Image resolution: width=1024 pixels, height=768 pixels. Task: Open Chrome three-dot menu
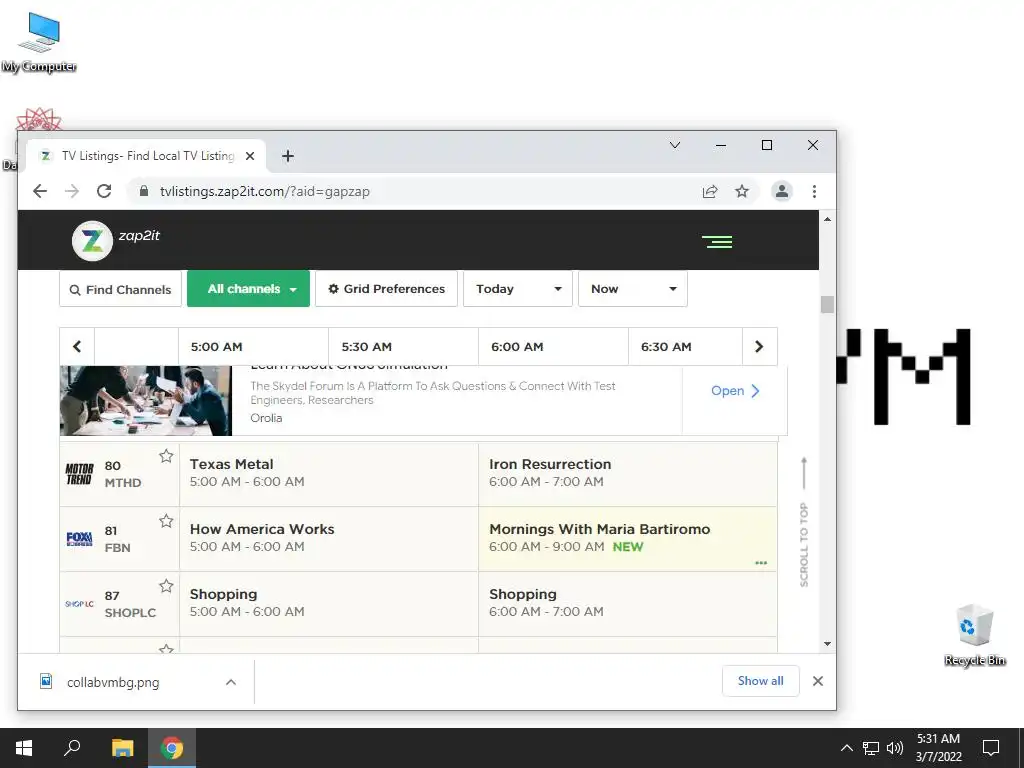click(x=814, y=191)
